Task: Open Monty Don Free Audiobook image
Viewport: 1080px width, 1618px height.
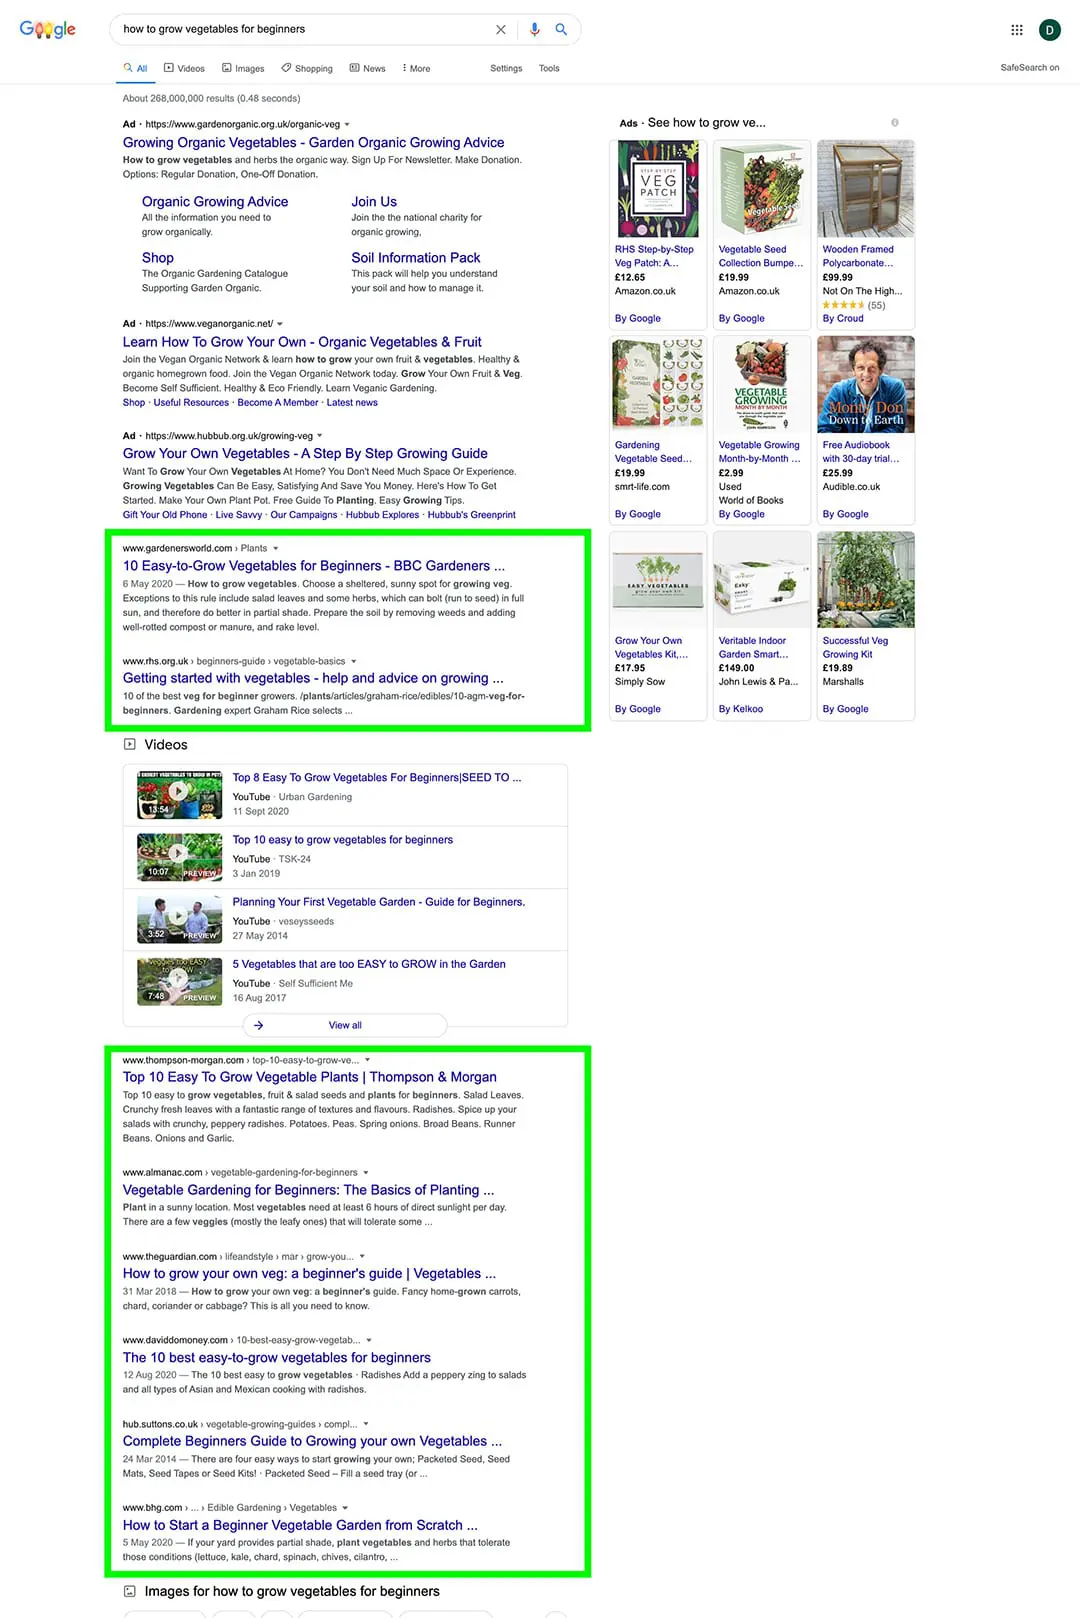Action: pyautogui.click(x=866, y=385)
